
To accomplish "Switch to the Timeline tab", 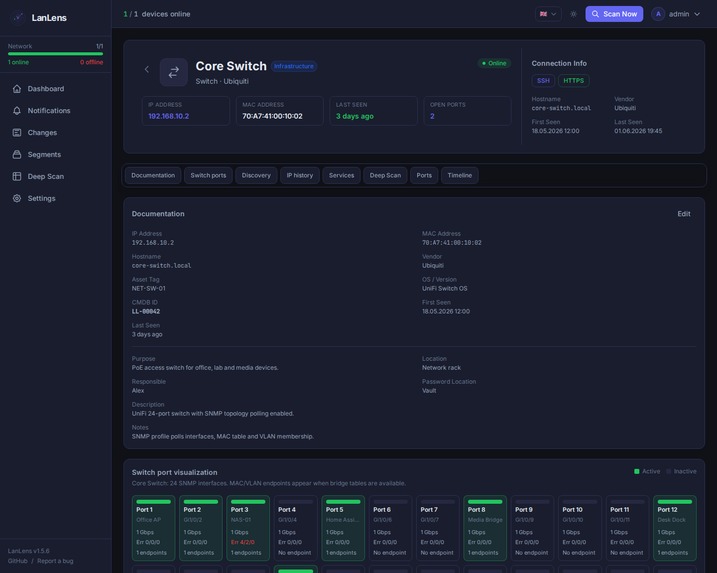I will point(460,176).
